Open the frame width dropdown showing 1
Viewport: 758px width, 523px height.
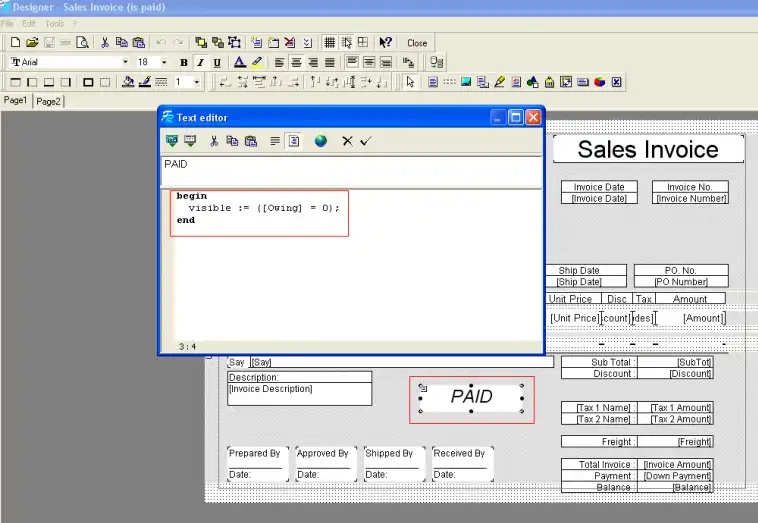(196, 82)
